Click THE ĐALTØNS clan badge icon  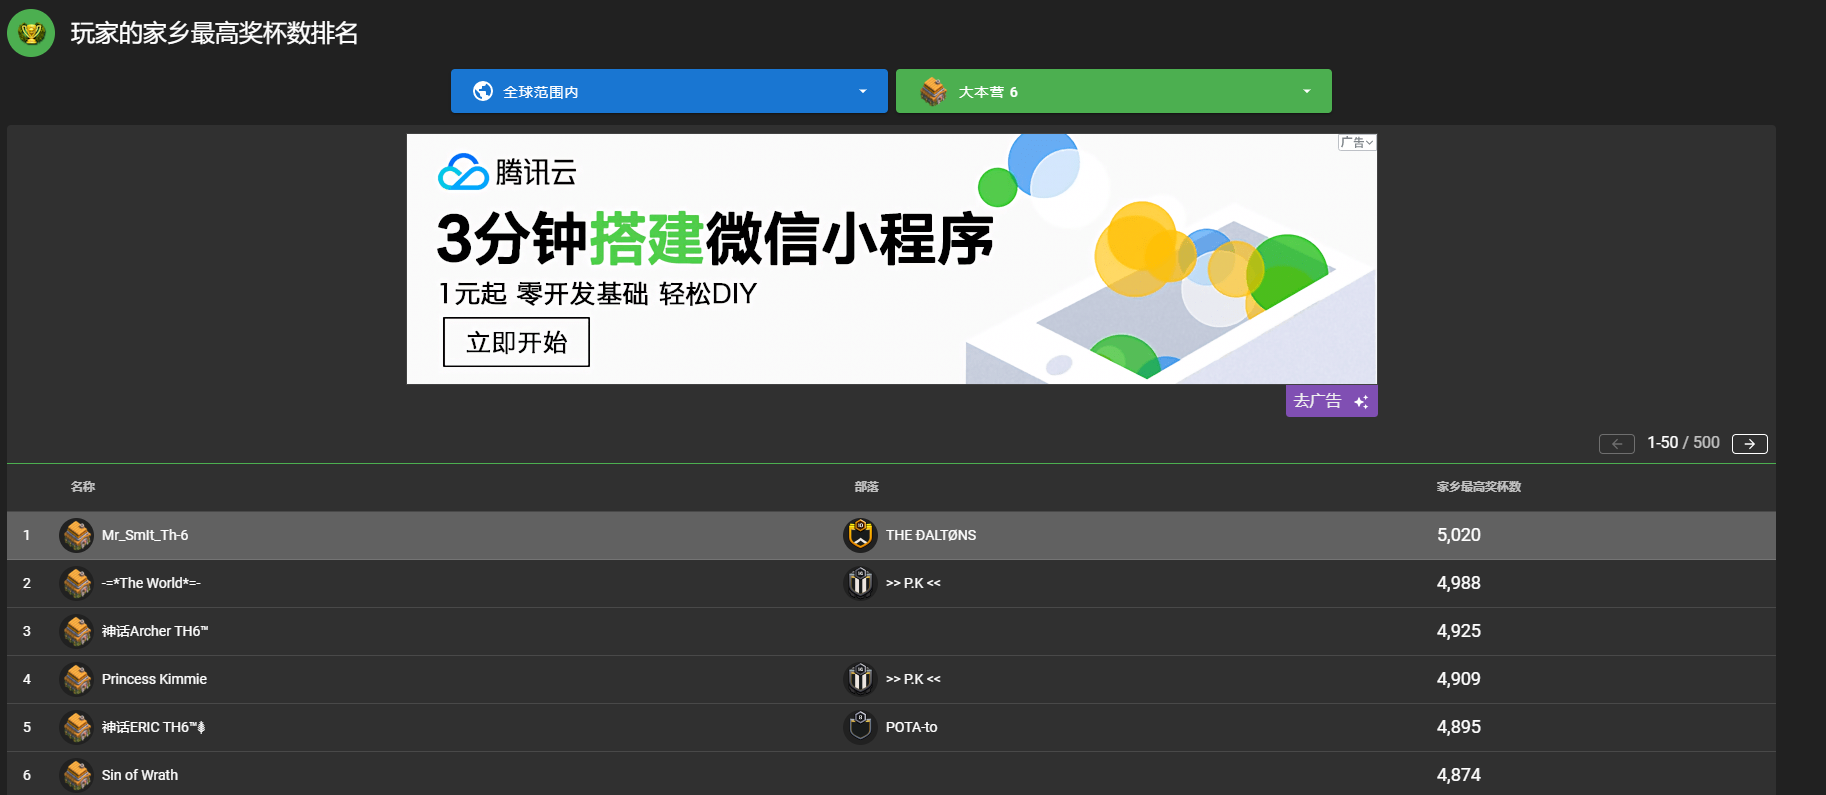tap(860, 535)
